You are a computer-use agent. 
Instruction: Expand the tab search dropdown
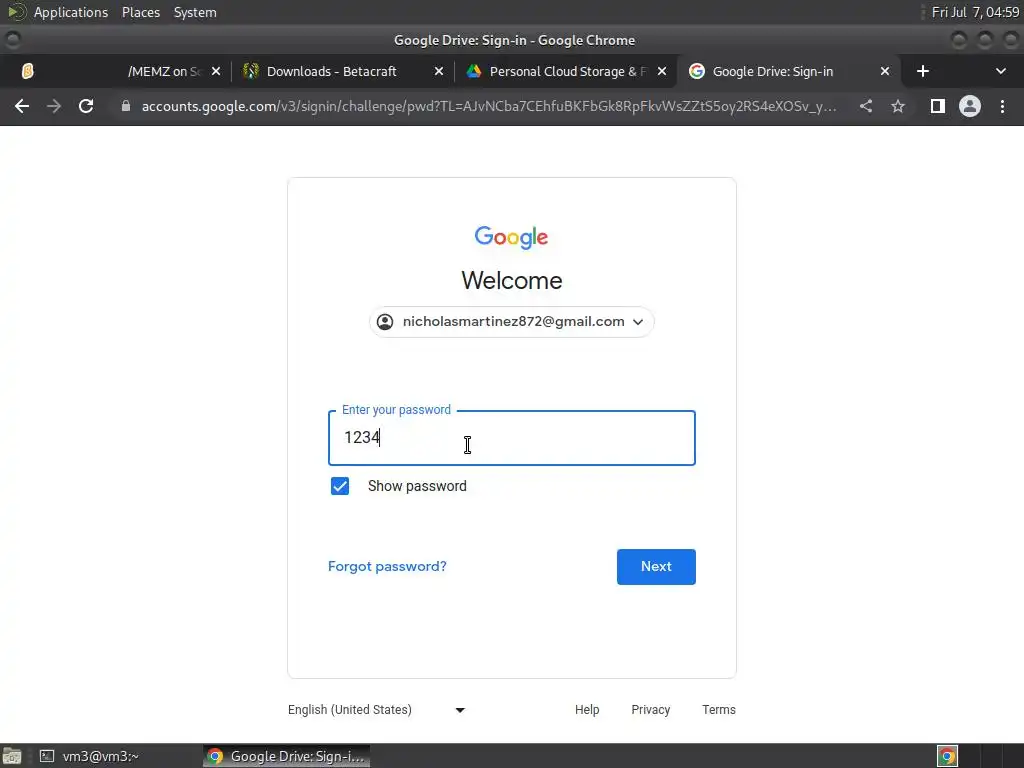(x=1000, y=71)
